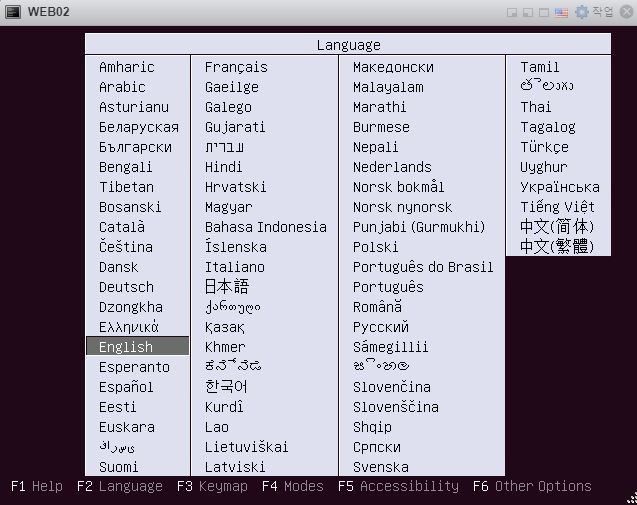Select Беларуская language

point(139,127)
